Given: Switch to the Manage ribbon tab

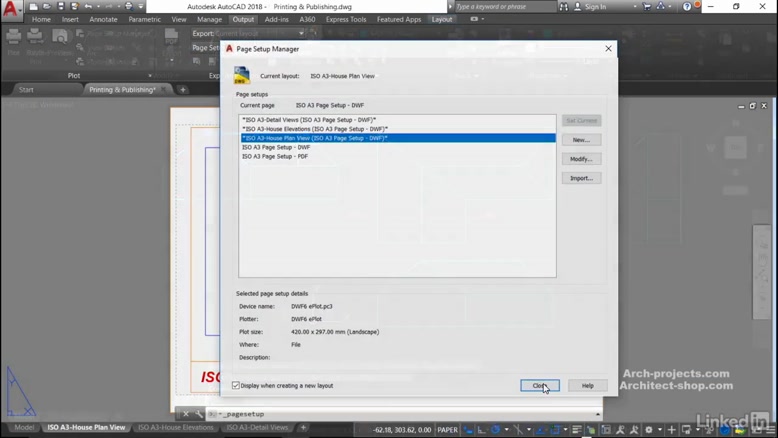Looking at the screenshot, I should pos(209,19).
